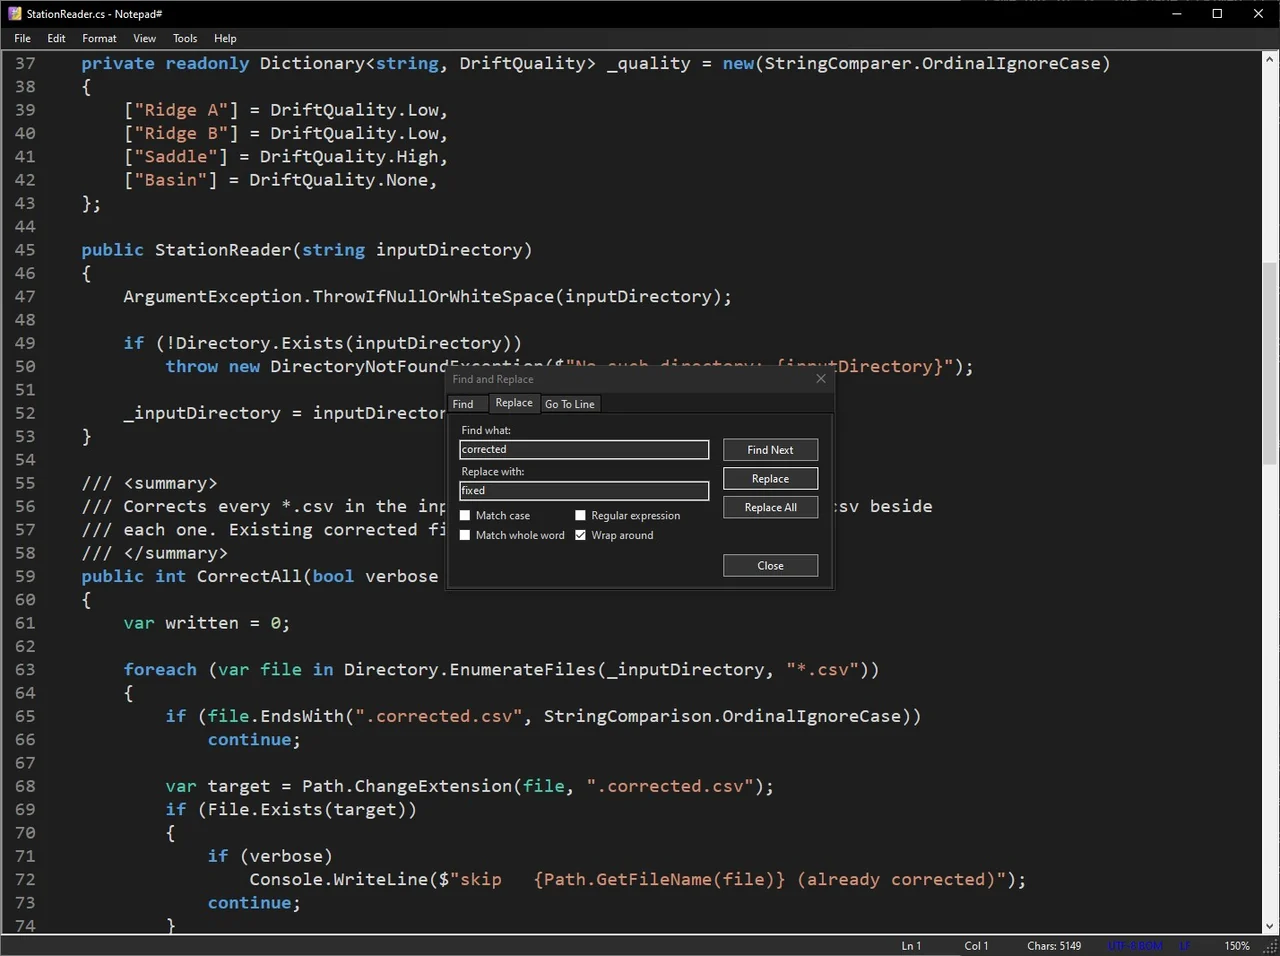
Task: Open the View menu
Action: tap(145, 38)
